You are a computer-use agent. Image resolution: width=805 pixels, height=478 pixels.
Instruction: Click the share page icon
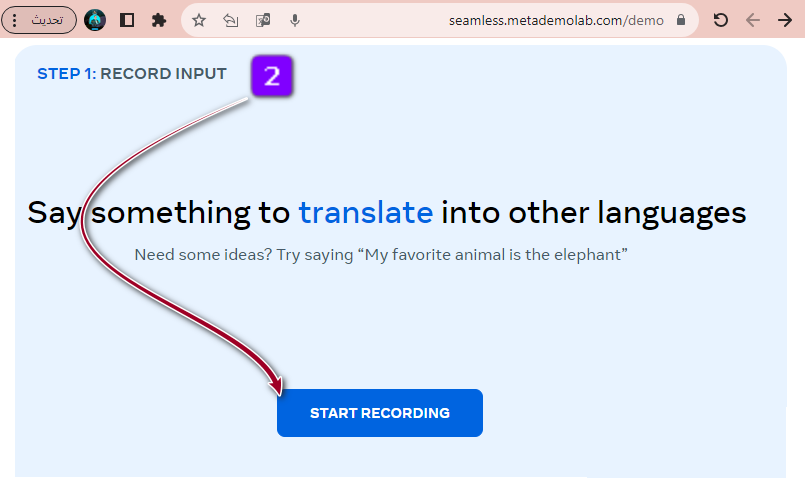[231, 20]
